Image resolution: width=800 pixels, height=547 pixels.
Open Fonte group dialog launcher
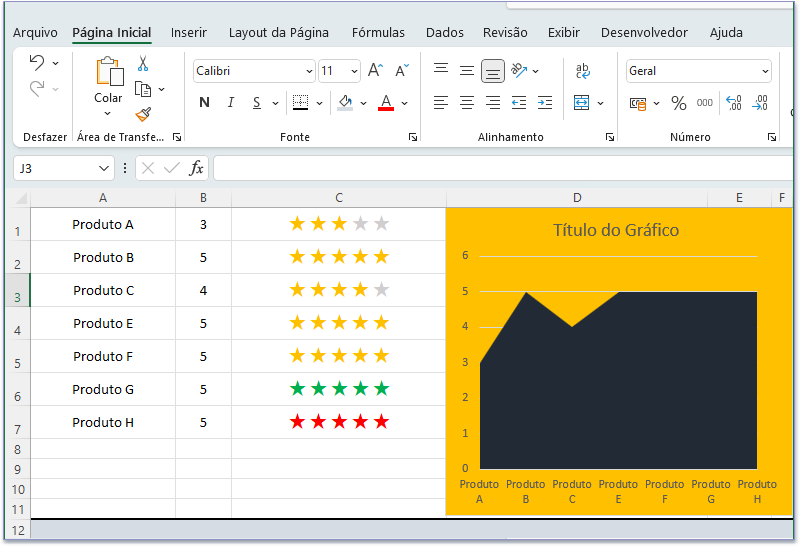click(413, 137)
